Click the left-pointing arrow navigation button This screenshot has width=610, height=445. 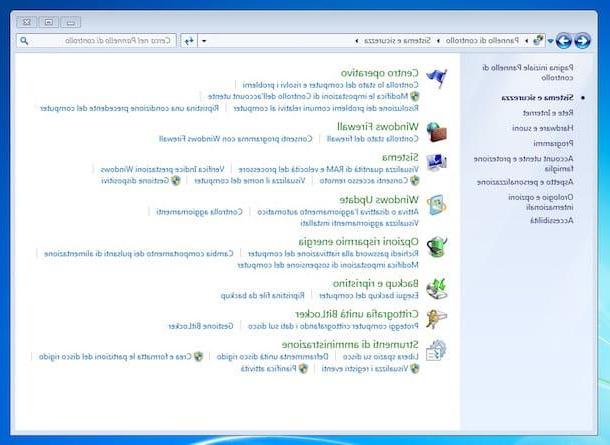564,40
